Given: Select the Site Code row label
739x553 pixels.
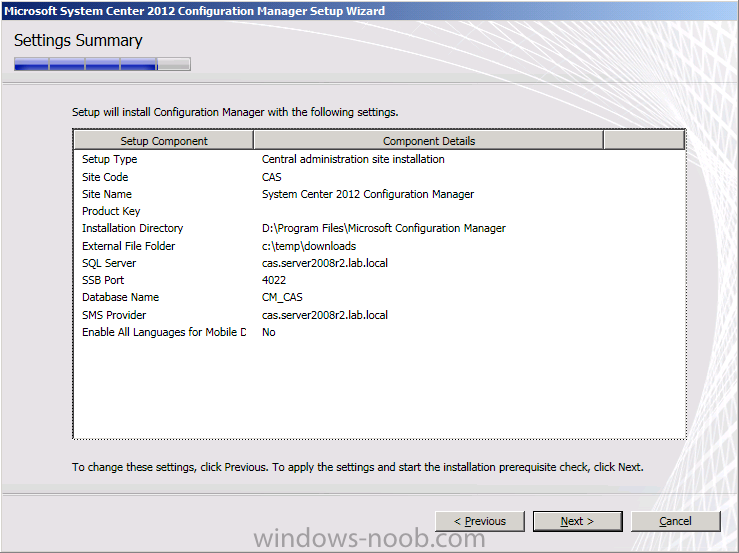Looking at the screenshot, I should (x=105, y=177).
